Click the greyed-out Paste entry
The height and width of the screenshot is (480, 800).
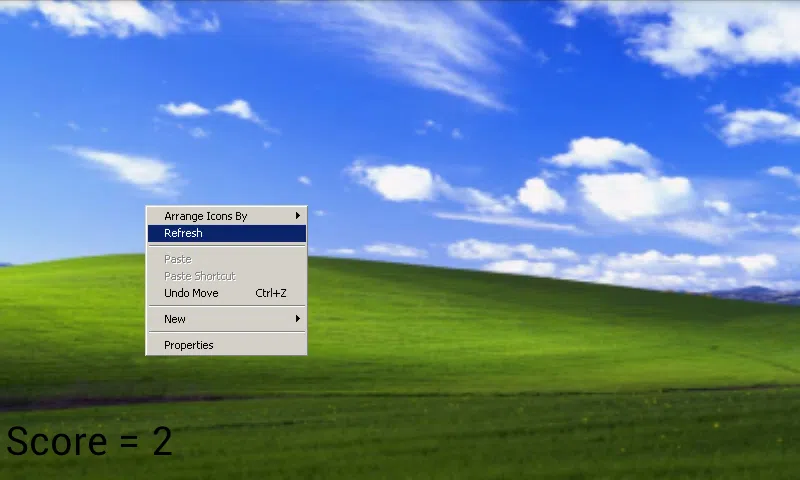click(227, 259)
